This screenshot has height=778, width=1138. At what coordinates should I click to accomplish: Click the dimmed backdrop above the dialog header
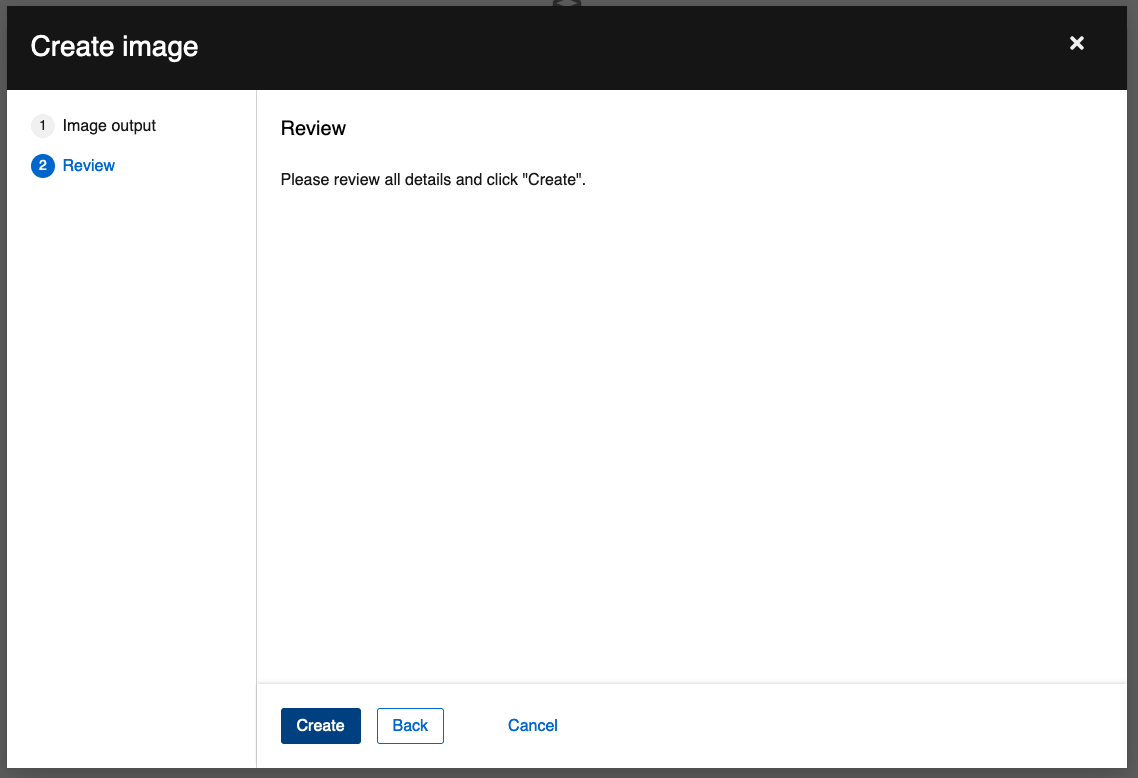300,3
